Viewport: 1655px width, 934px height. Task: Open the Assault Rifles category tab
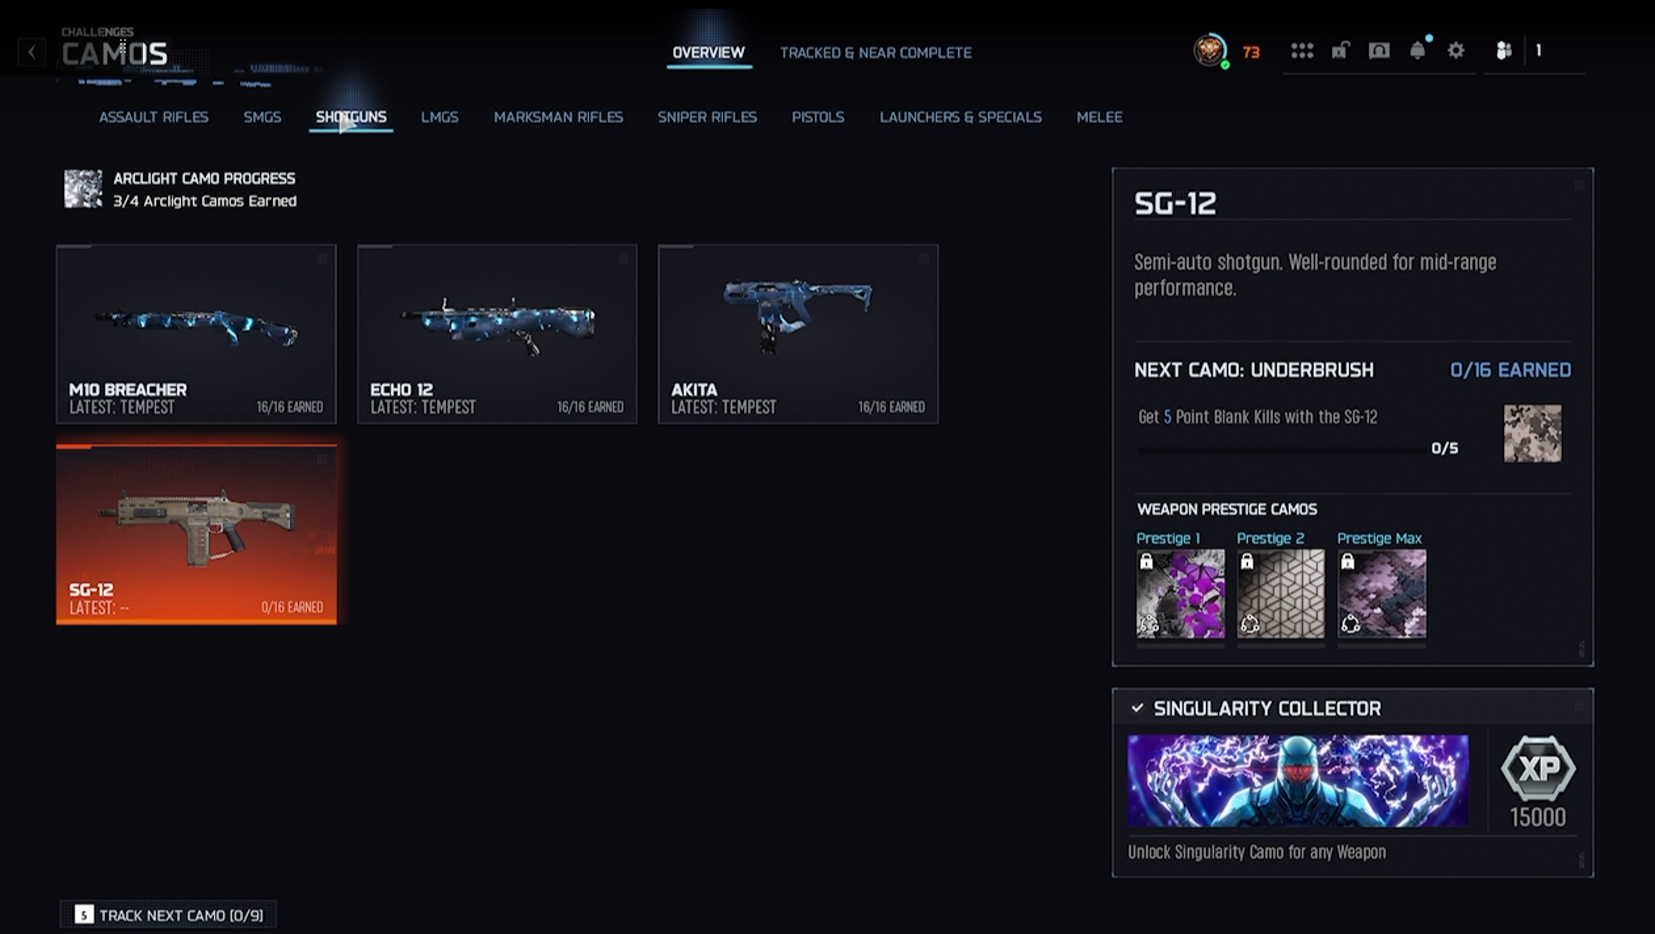pos(153,117)
